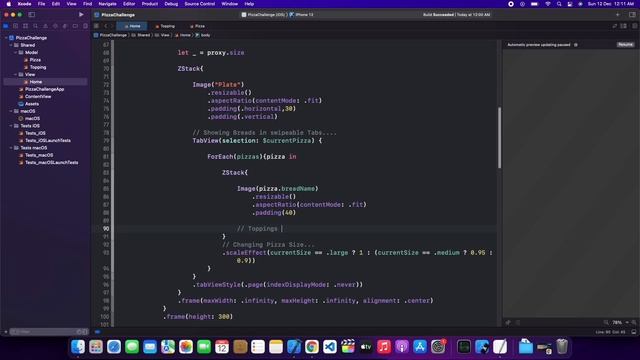
Task: Open the debug navigator icon
Action: 65,26
